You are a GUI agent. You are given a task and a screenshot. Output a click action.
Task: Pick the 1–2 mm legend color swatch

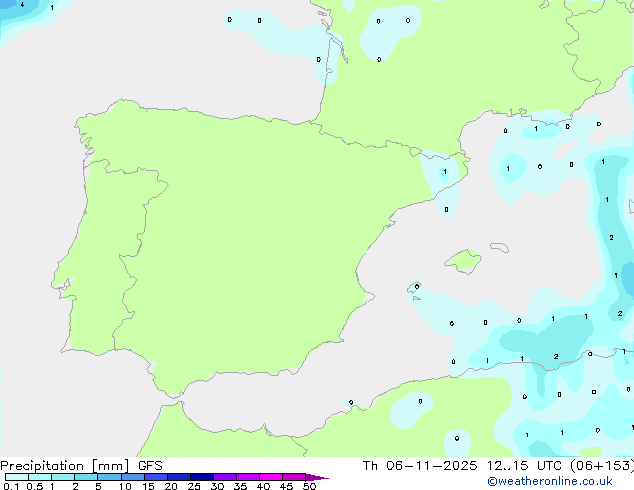(63, 477)
